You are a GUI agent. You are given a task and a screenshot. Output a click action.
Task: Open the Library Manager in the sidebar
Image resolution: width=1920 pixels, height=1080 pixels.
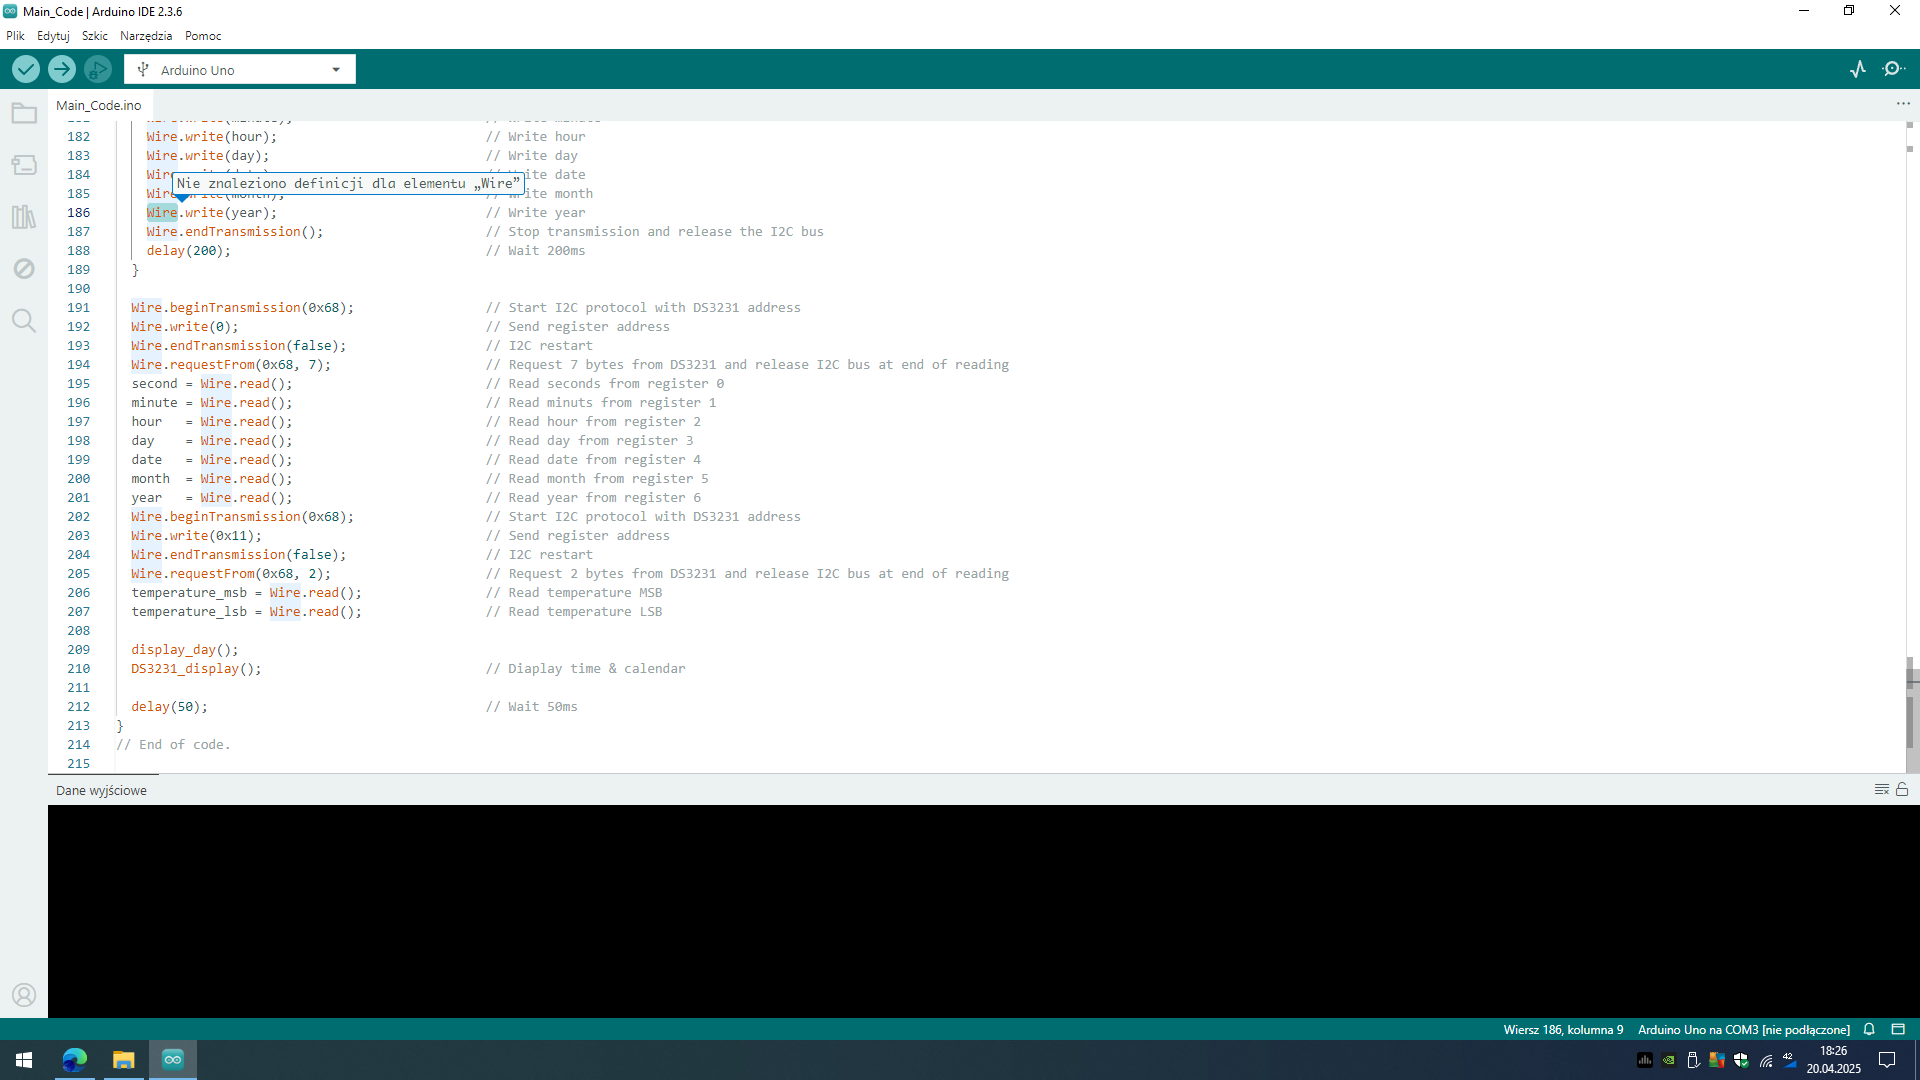click(23, 217)
